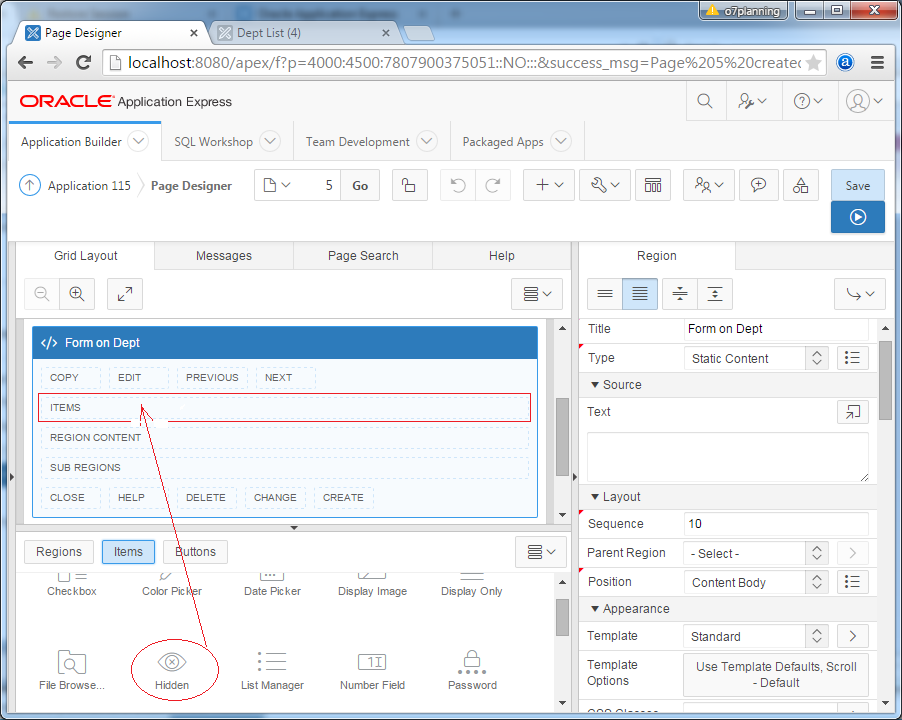Image resolution: width=902 pixels, height=720 pixels.
Task: Open the administration menu icon
Action: [752, 101]
